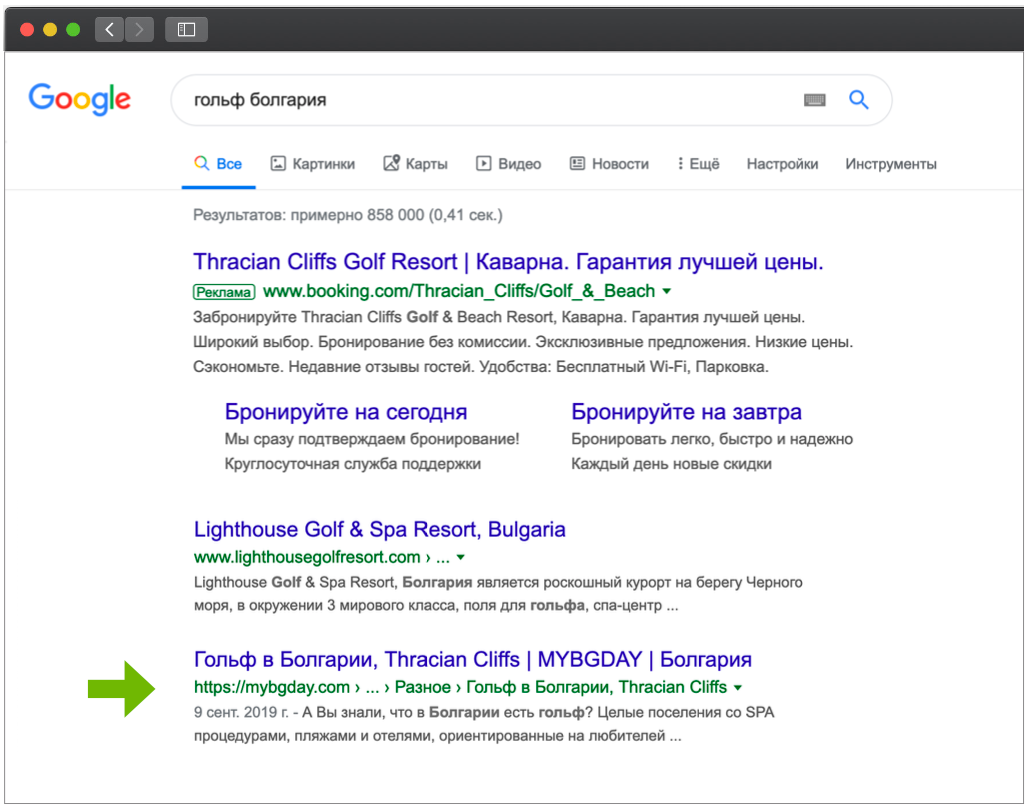The height and width of the screenshot is (808, 1030).
Task: Expand the mybgday.com result dropdown arrow
Action: (738, 688)
